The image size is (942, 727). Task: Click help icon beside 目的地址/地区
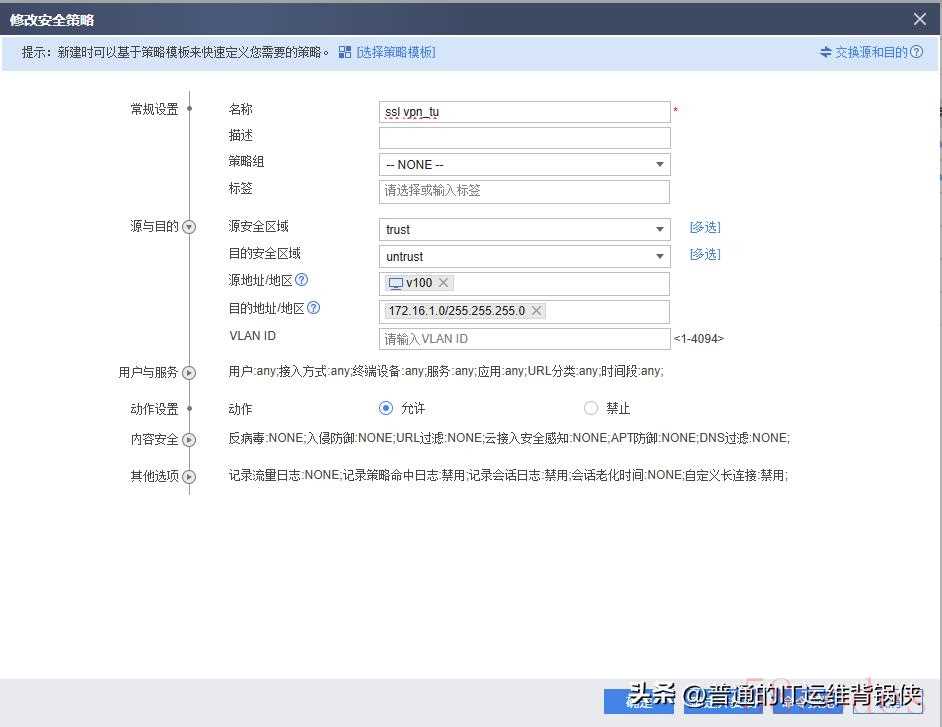313,308
